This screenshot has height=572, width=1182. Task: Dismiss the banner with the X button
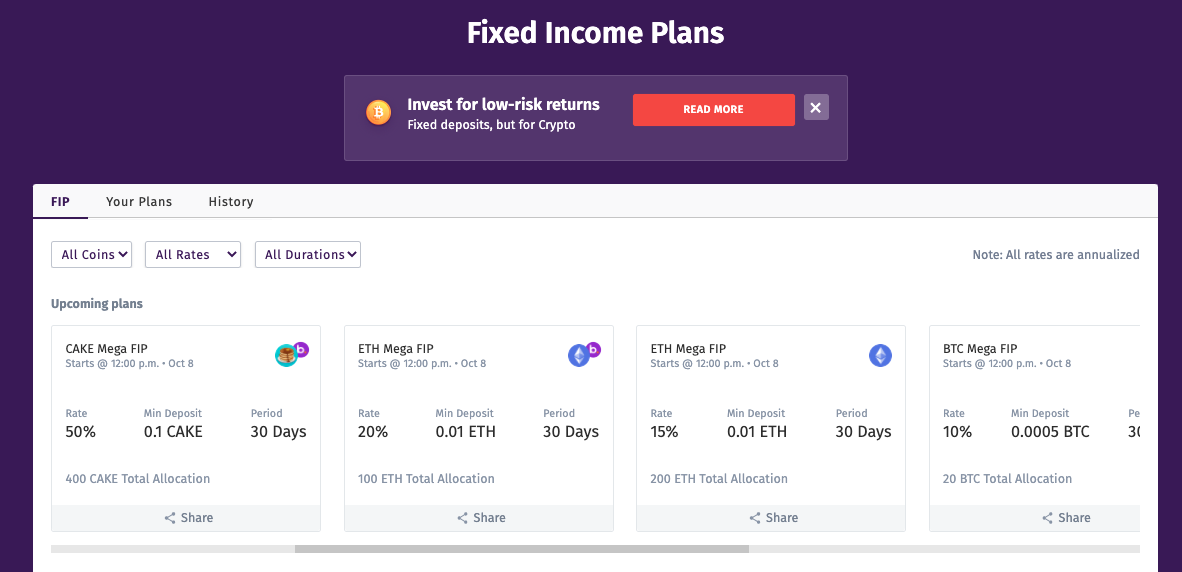pos(816,108)
